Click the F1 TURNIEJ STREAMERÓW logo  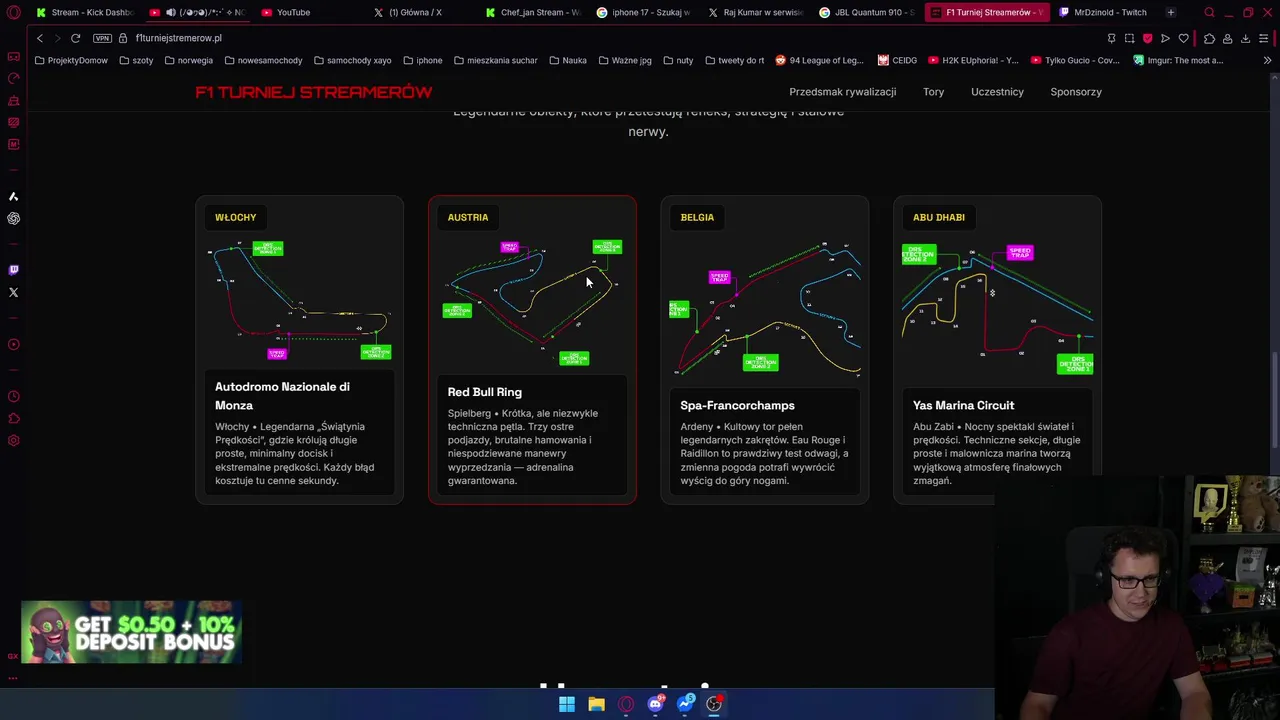click(313, 92)
